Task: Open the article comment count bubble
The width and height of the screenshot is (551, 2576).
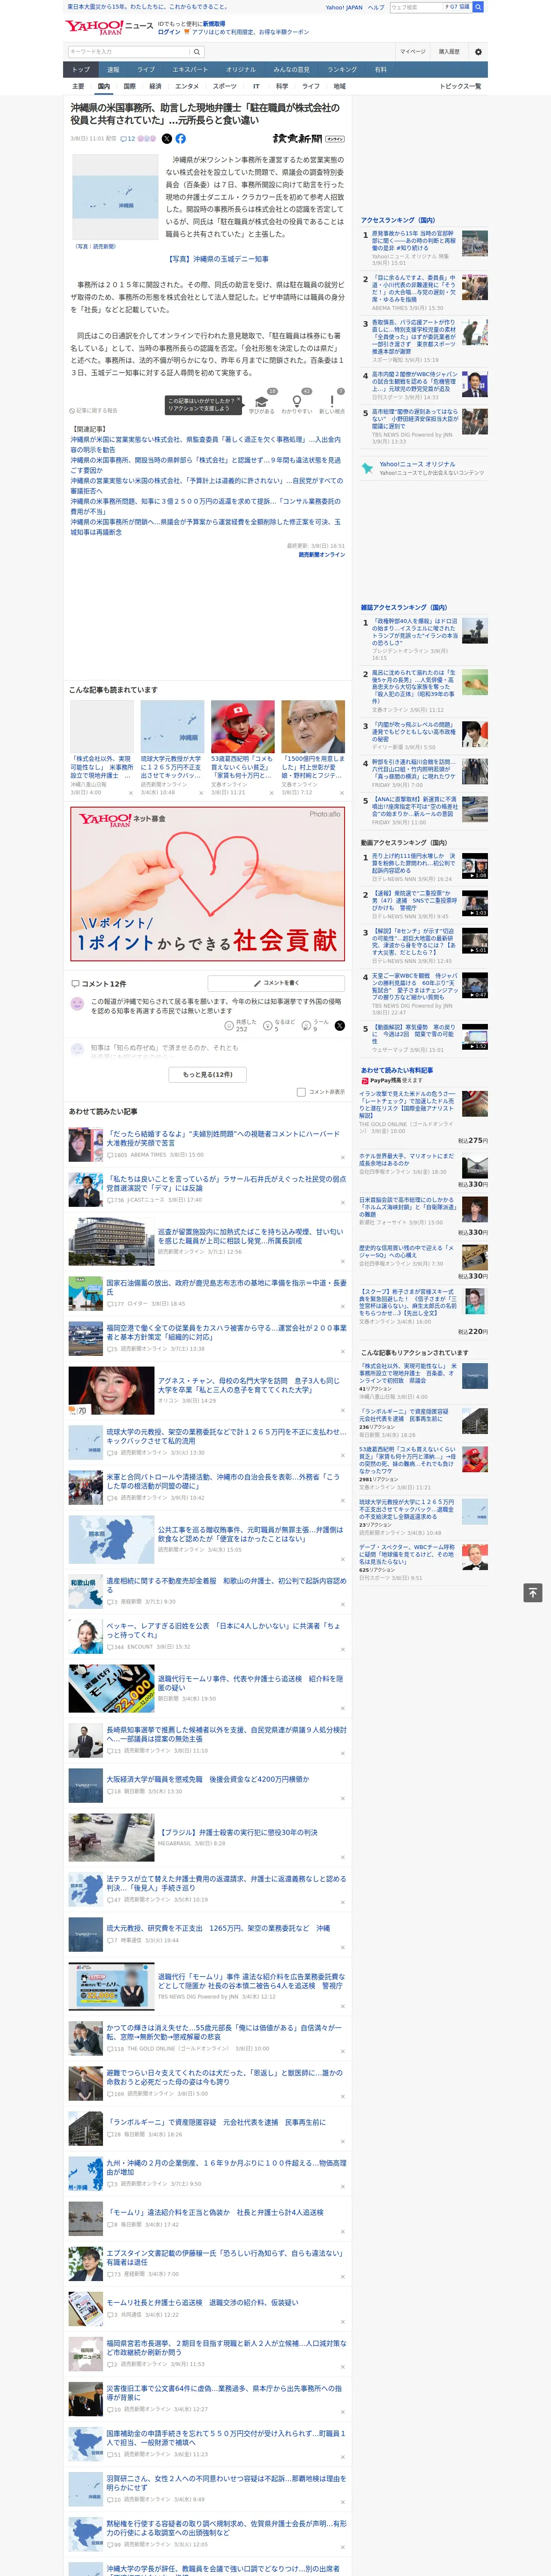Action: coord(128,139)
